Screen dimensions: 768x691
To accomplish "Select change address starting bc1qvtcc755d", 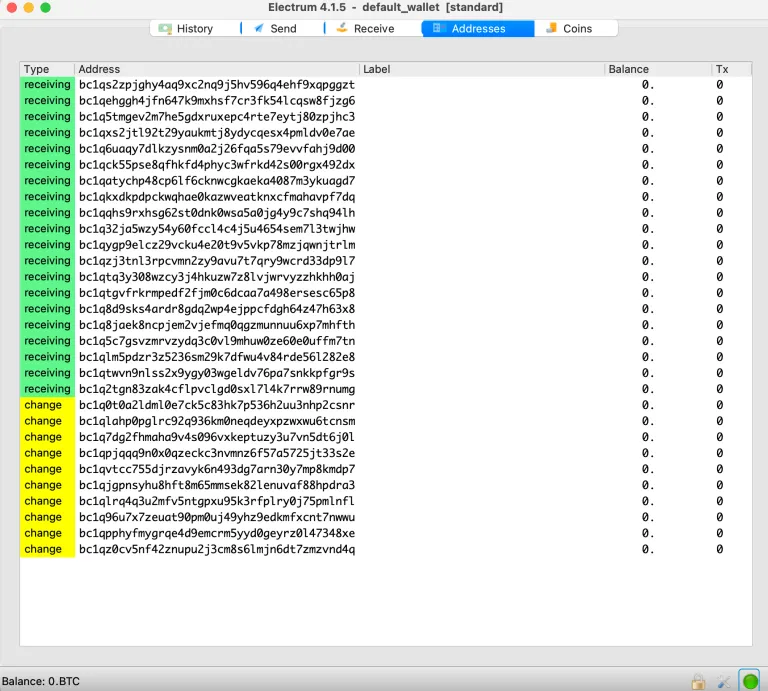I will pyautogui.click(x=217, y=469).
